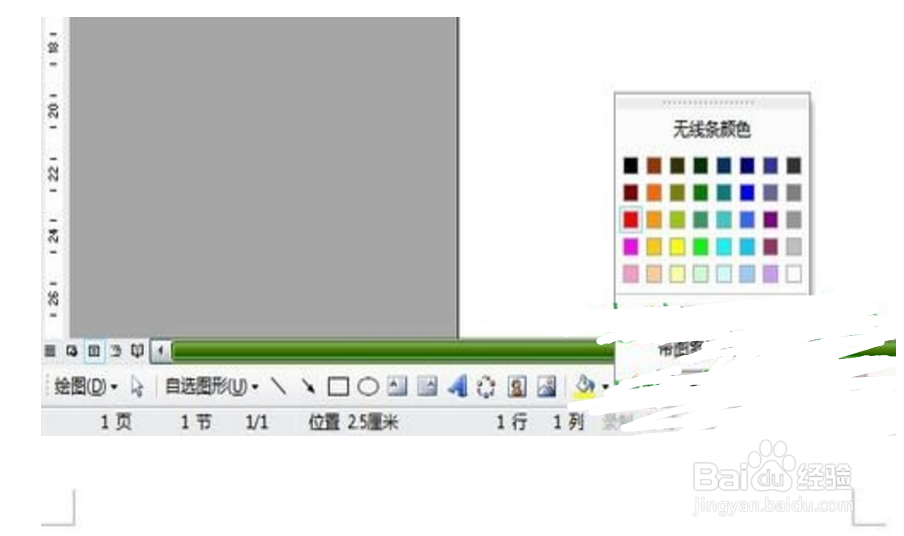
Task: Open the 自选图形(U) AutoShapes menu
Action: pyautogui.click(x=212, y=386)
